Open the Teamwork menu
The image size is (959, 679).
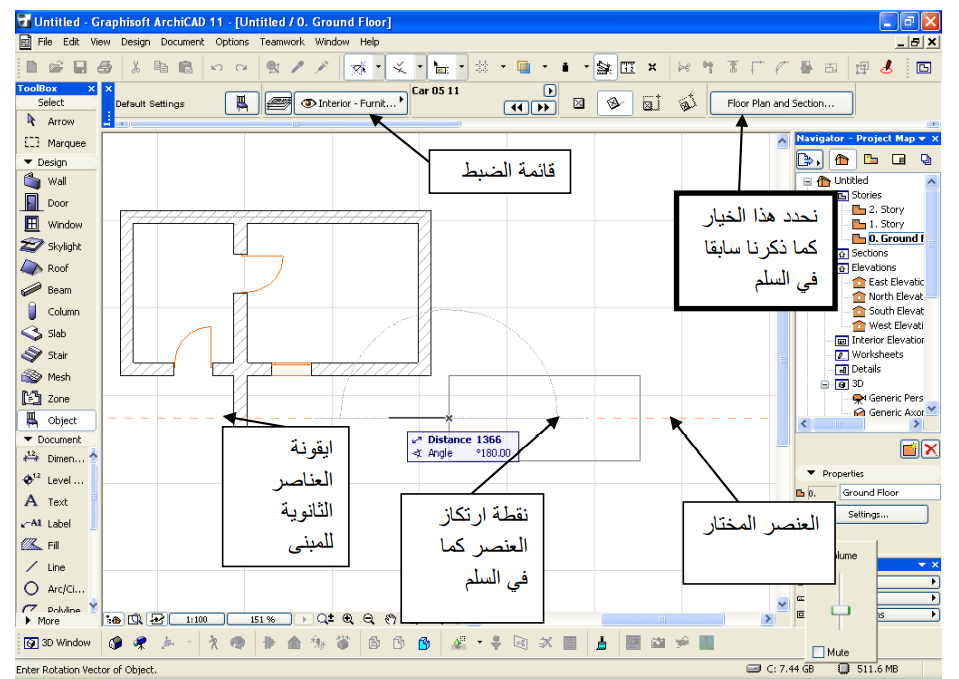[x=282, y=41]
